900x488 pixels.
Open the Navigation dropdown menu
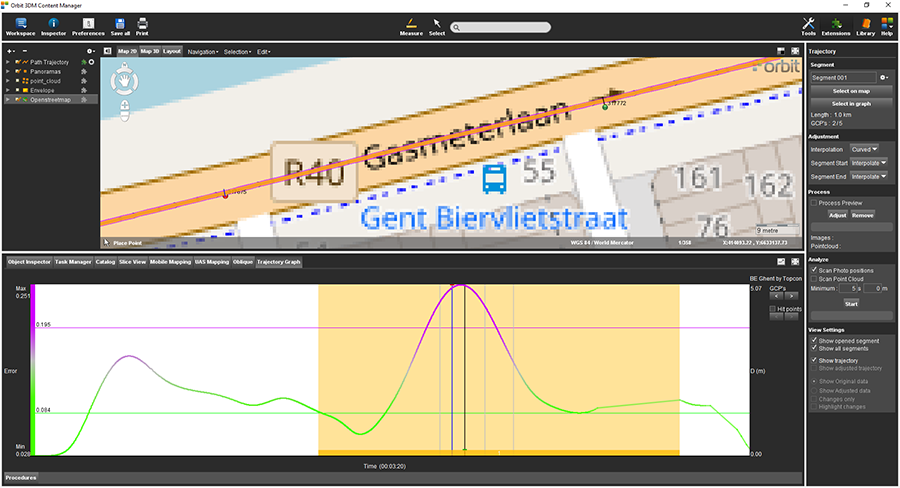(203, 52)
